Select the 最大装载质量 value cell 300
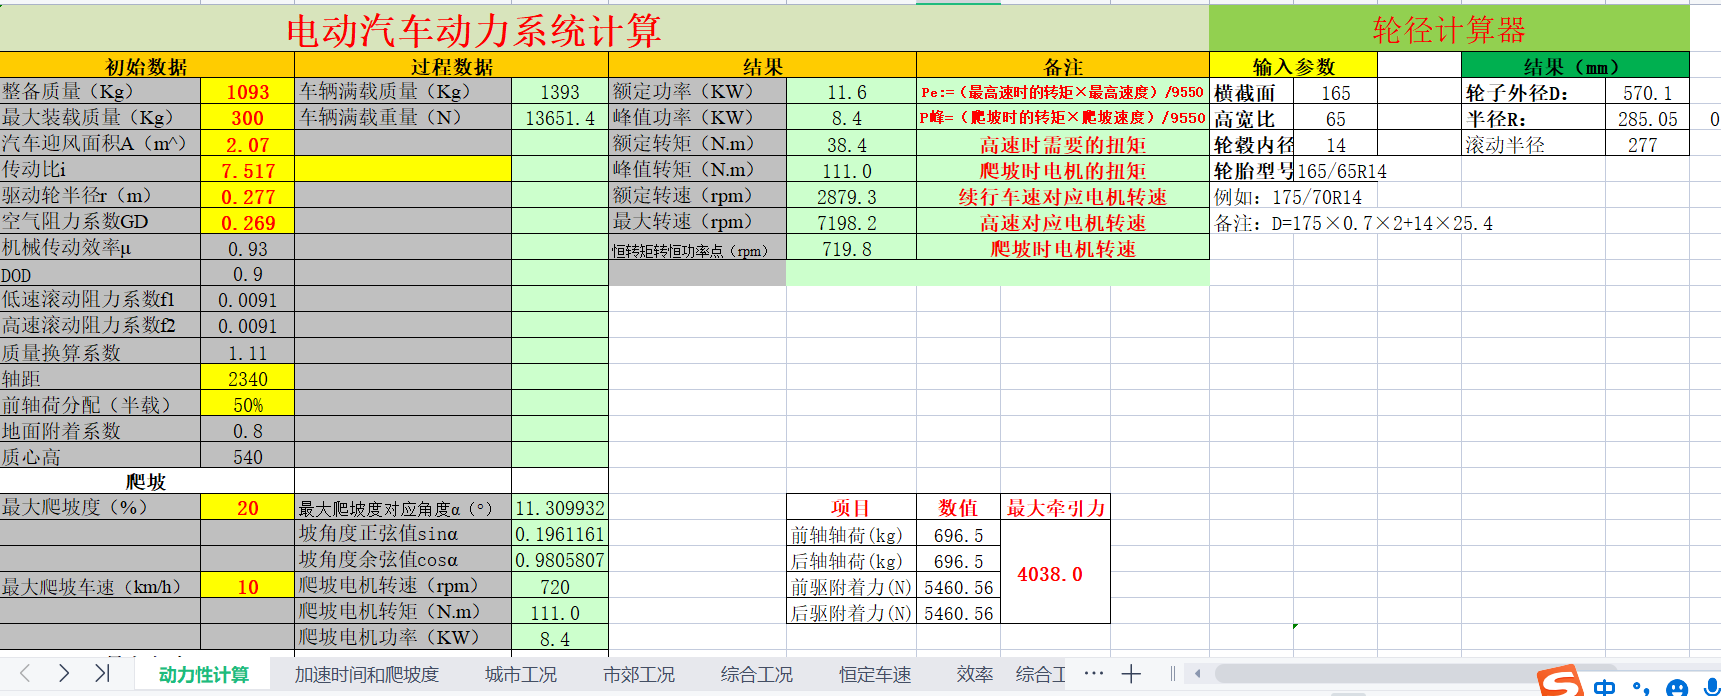 pyautogui.click(x=248, y=118)
